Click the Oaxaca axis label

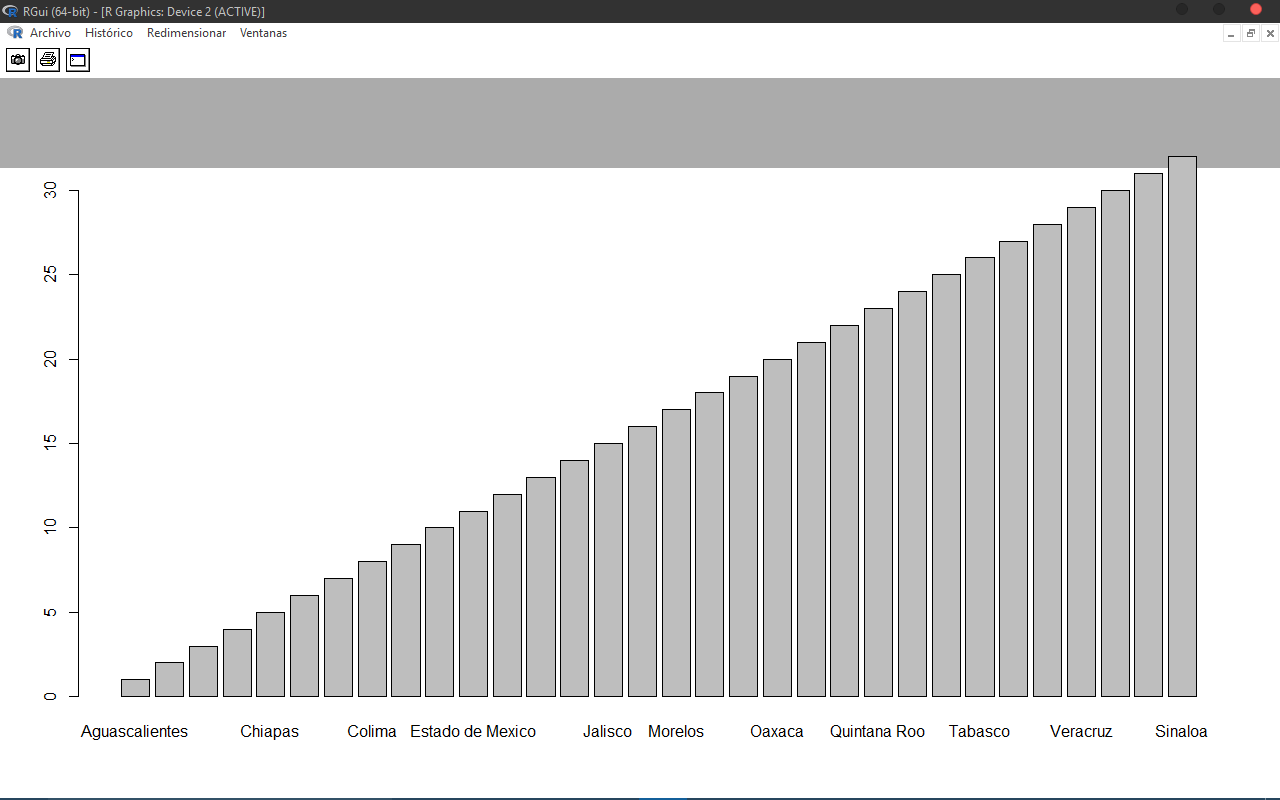tap(777, 732)
